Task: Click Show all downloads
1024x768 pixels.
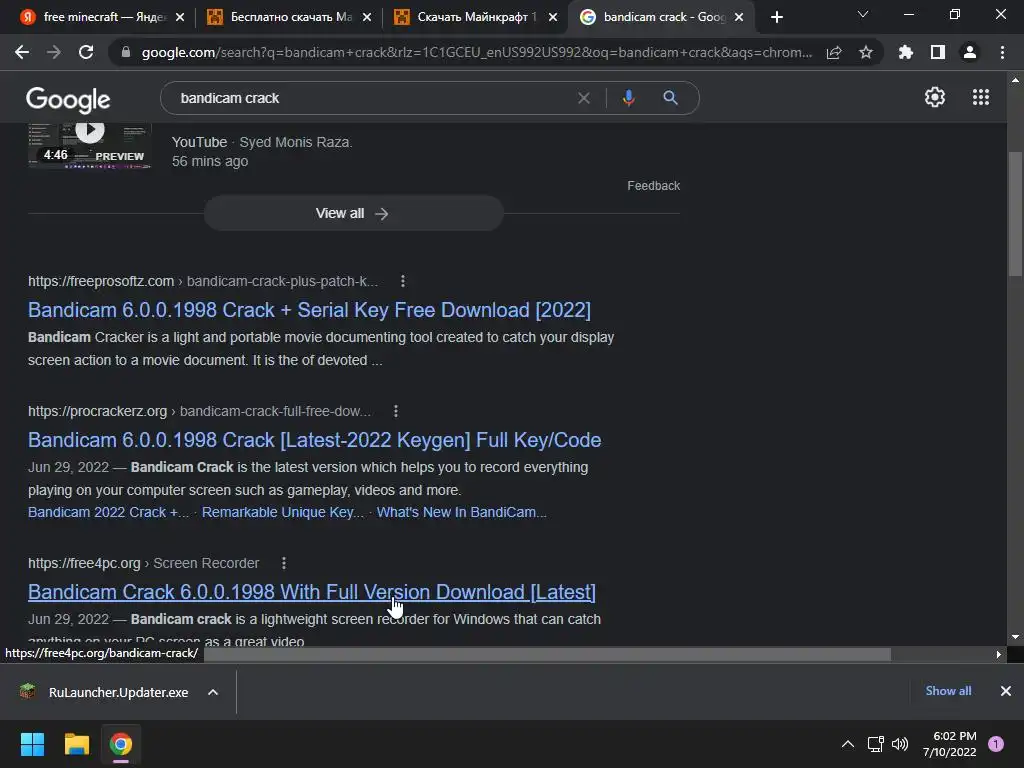Action: click(x=948, y=691)
